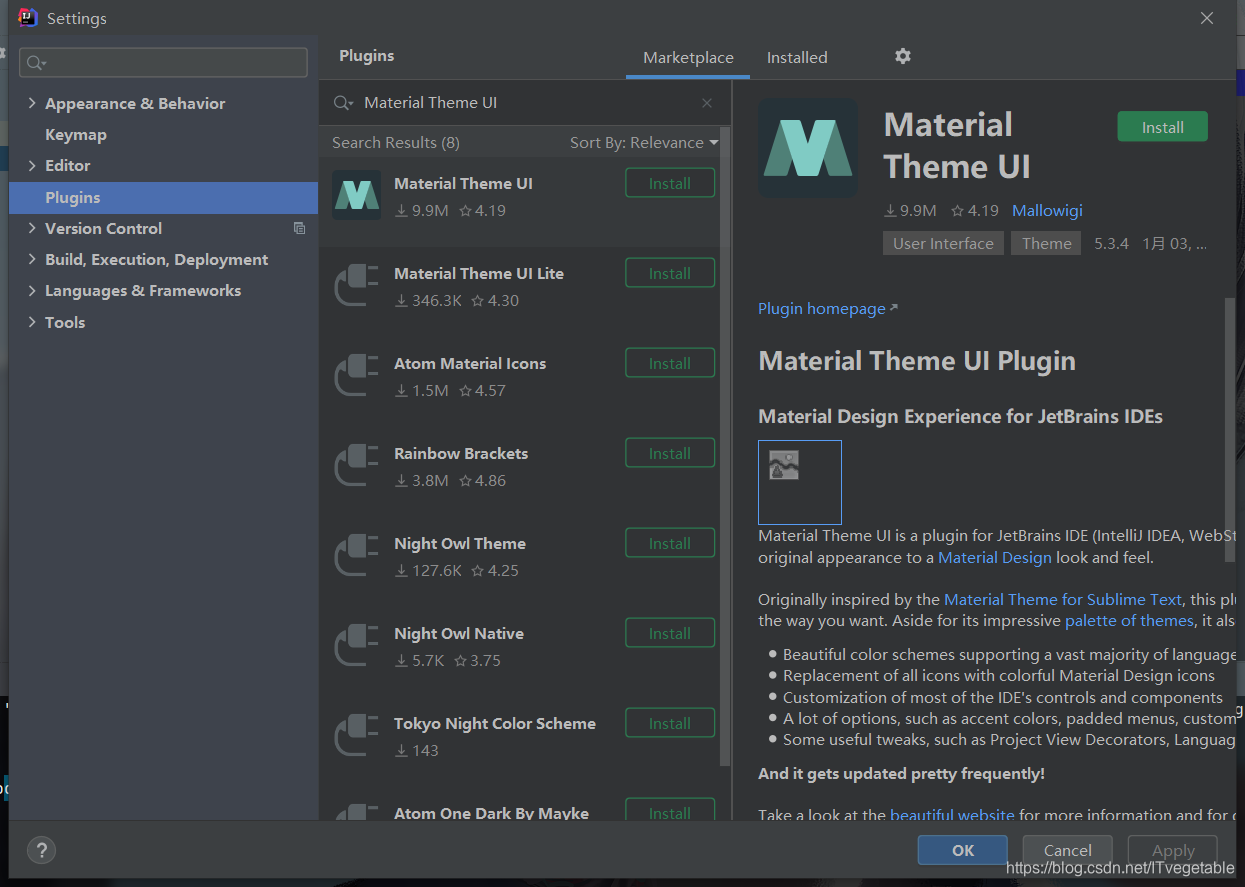The image size is (1245, 887).
Task: Select the Night Owl Theme result title
Action: point(460,543)
